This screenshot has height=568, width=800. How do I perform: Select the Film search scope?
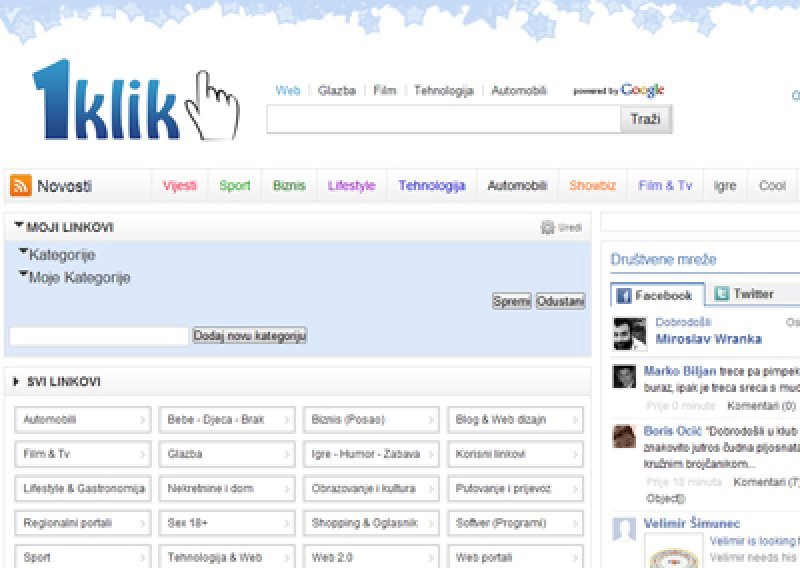tap(385, 91)
